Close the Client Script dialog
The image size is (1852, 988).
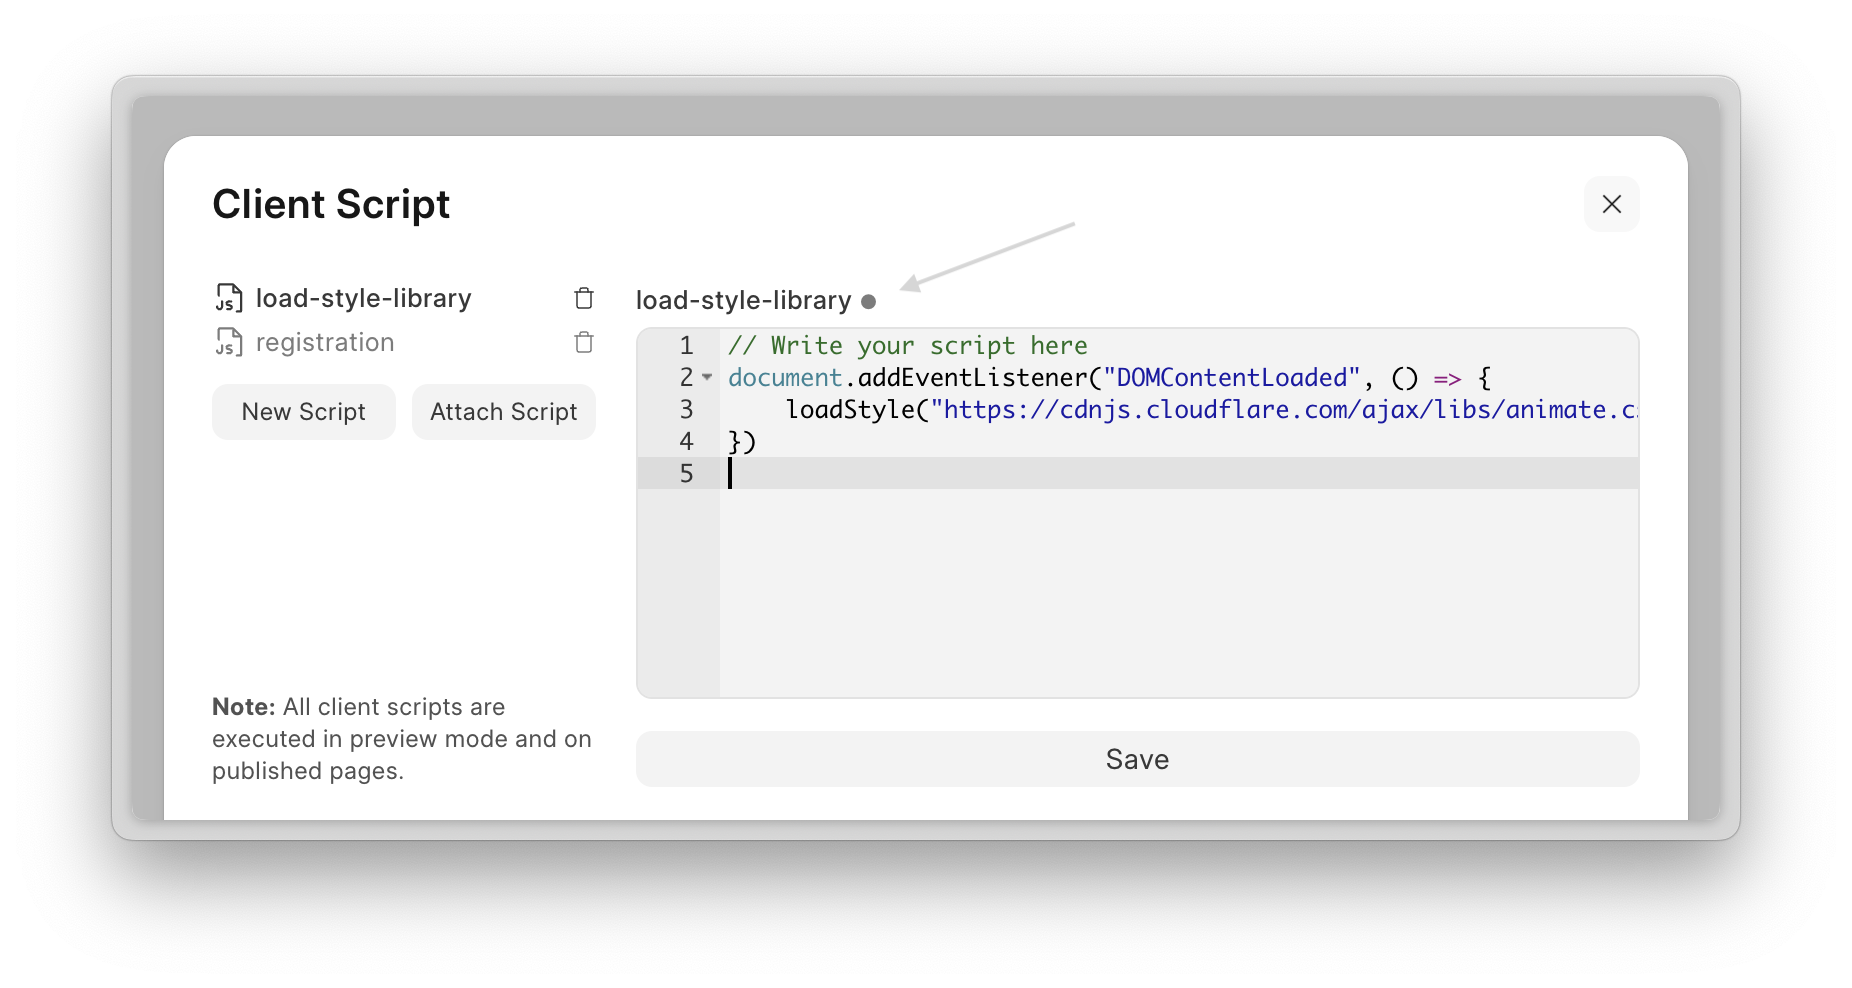(x=1611, y=204)
